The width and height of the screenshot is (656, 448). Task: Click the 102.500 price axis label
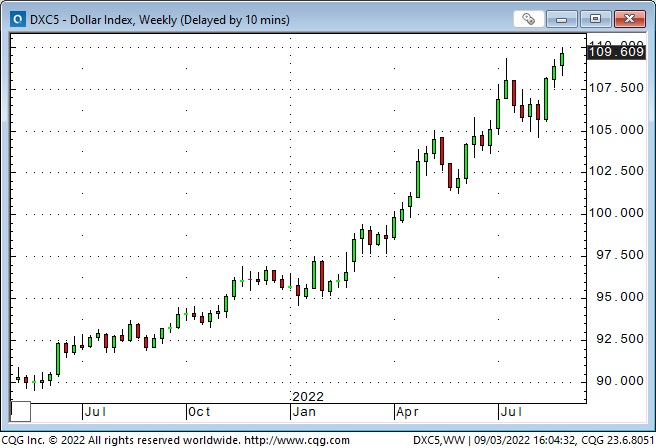[616, 171]
